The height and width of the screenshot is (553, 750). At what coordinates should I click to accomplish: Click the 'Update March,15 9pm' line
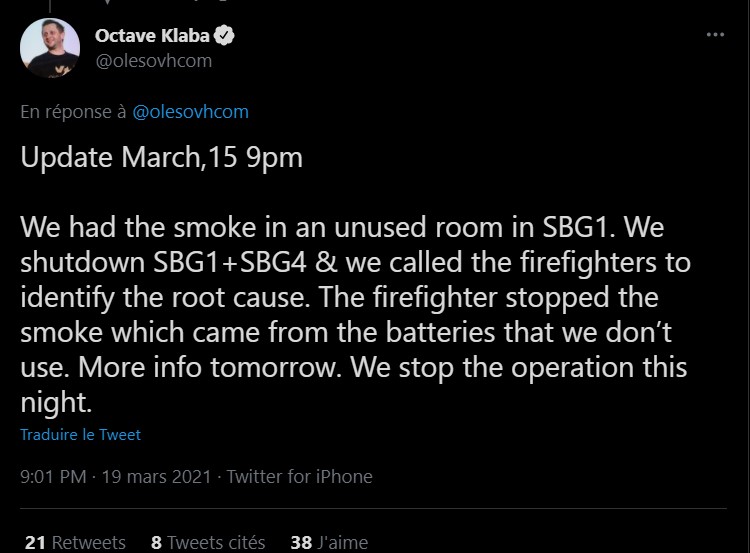tap(161, 159)
